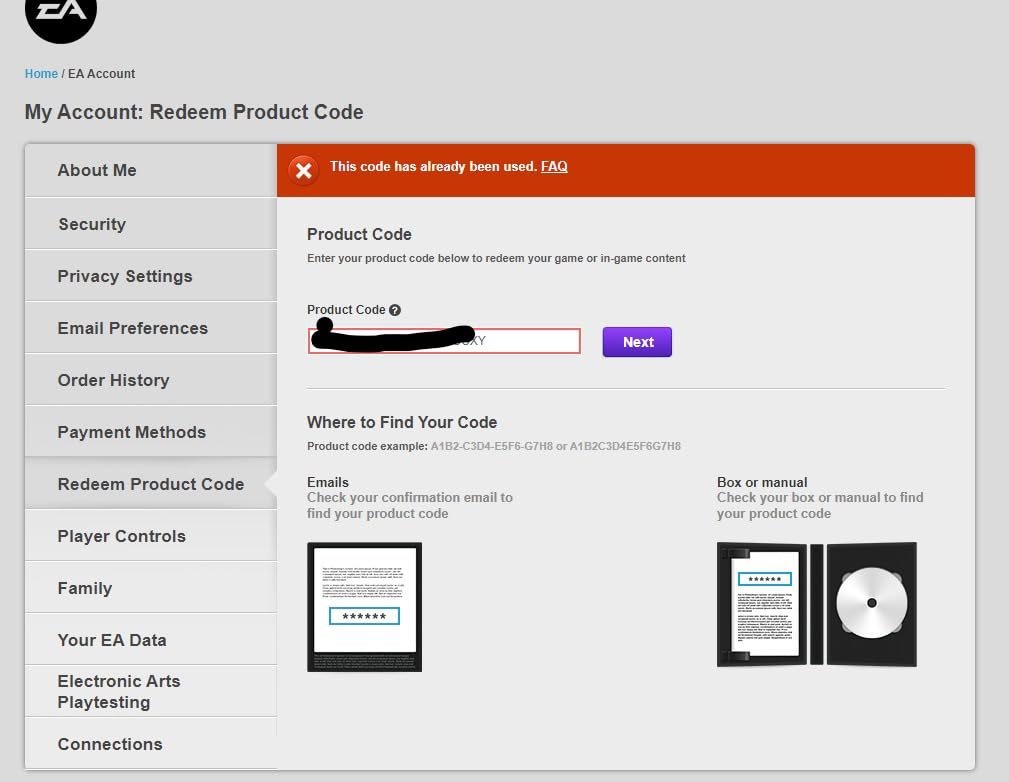Click 'My Account: Redeem Product Code' heading
This screenshot has height=782, width=1009.
pos(194,112)
